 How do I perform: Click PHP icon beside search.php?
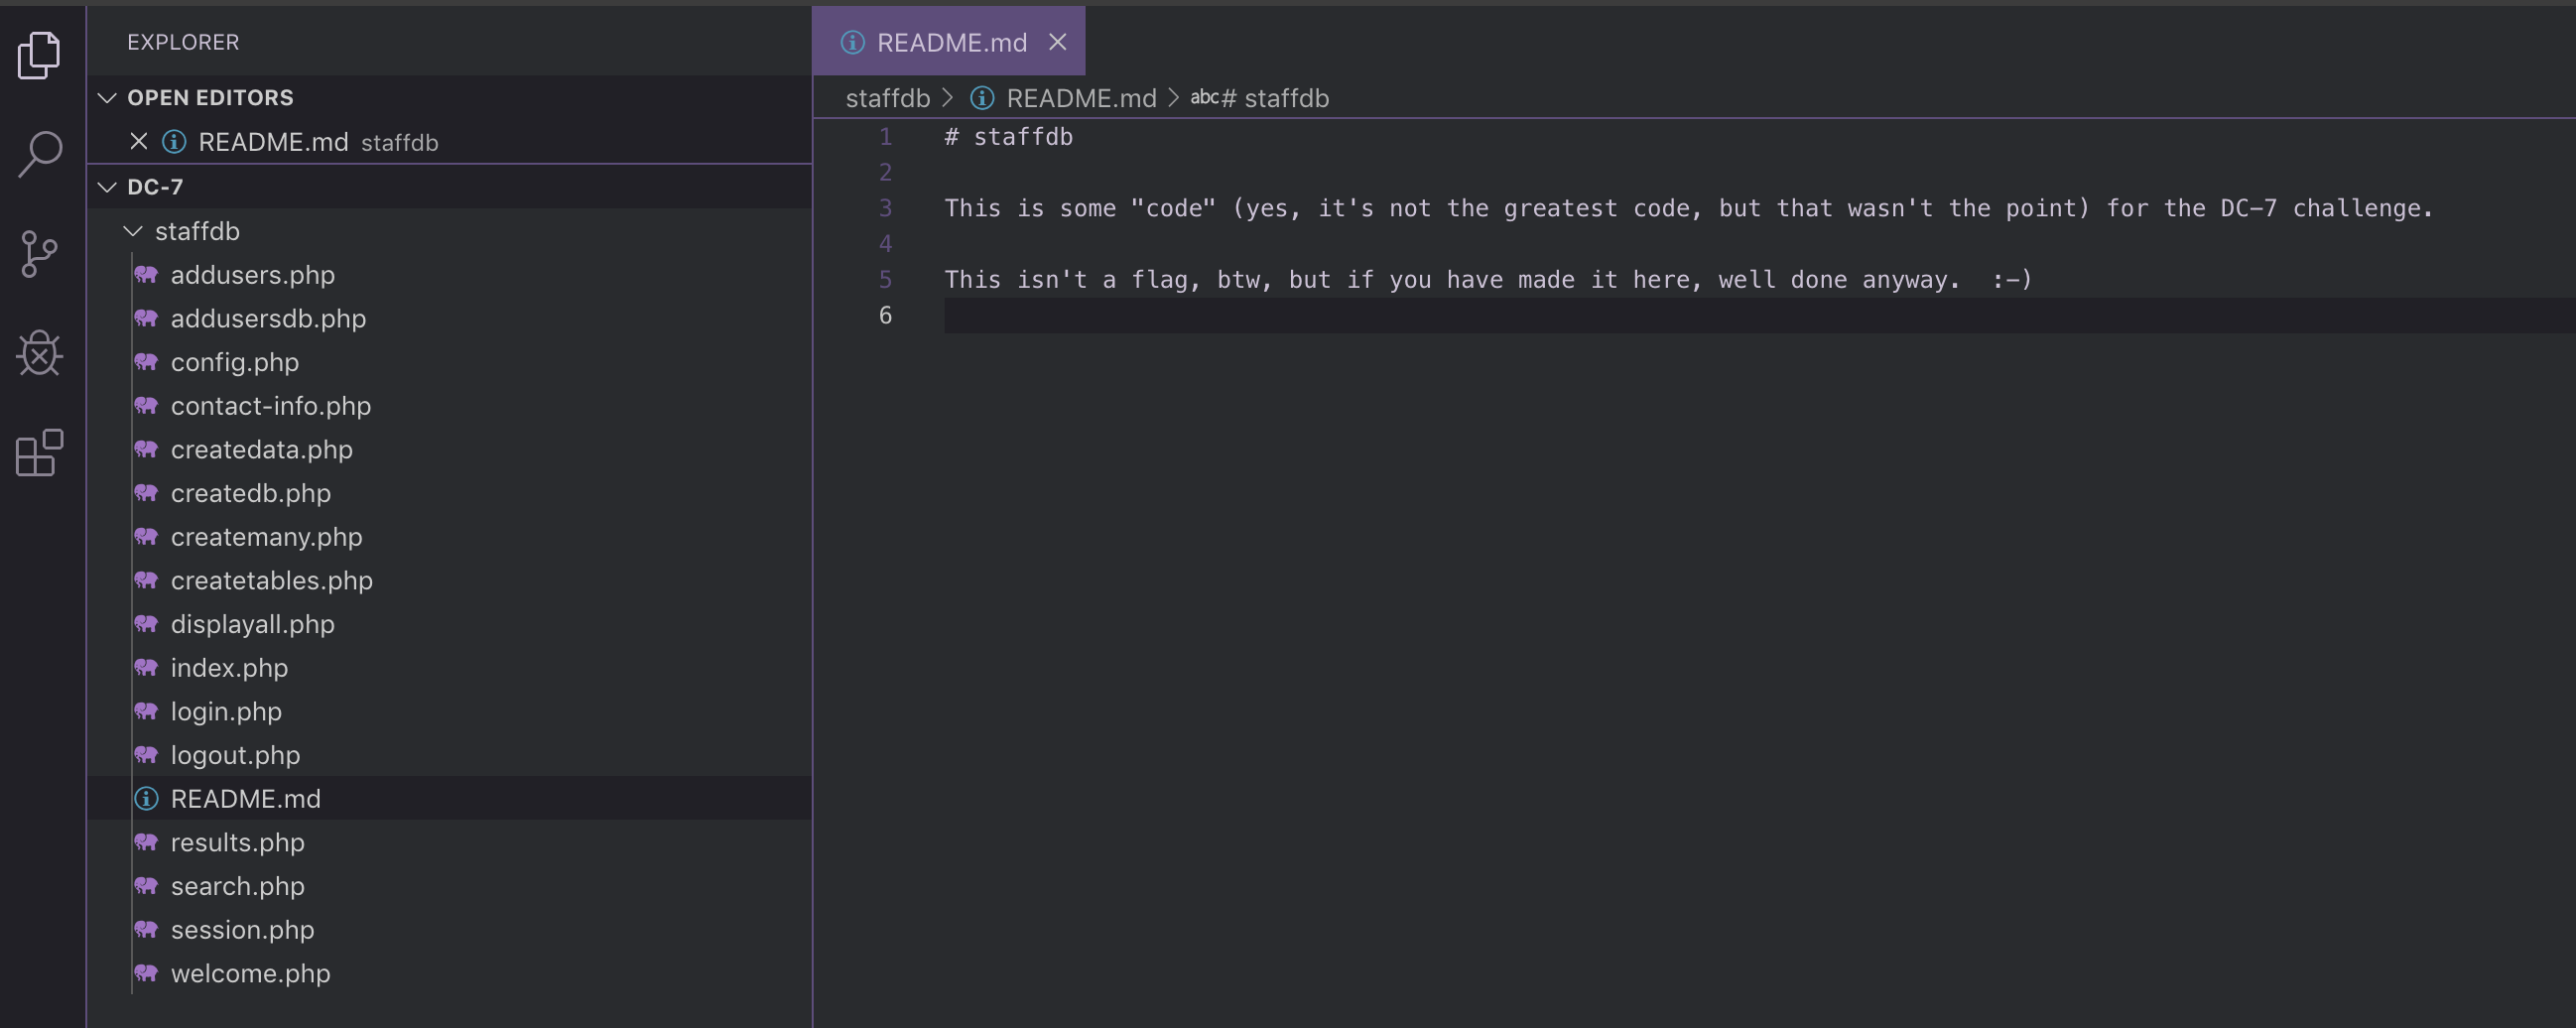(146, 886)
